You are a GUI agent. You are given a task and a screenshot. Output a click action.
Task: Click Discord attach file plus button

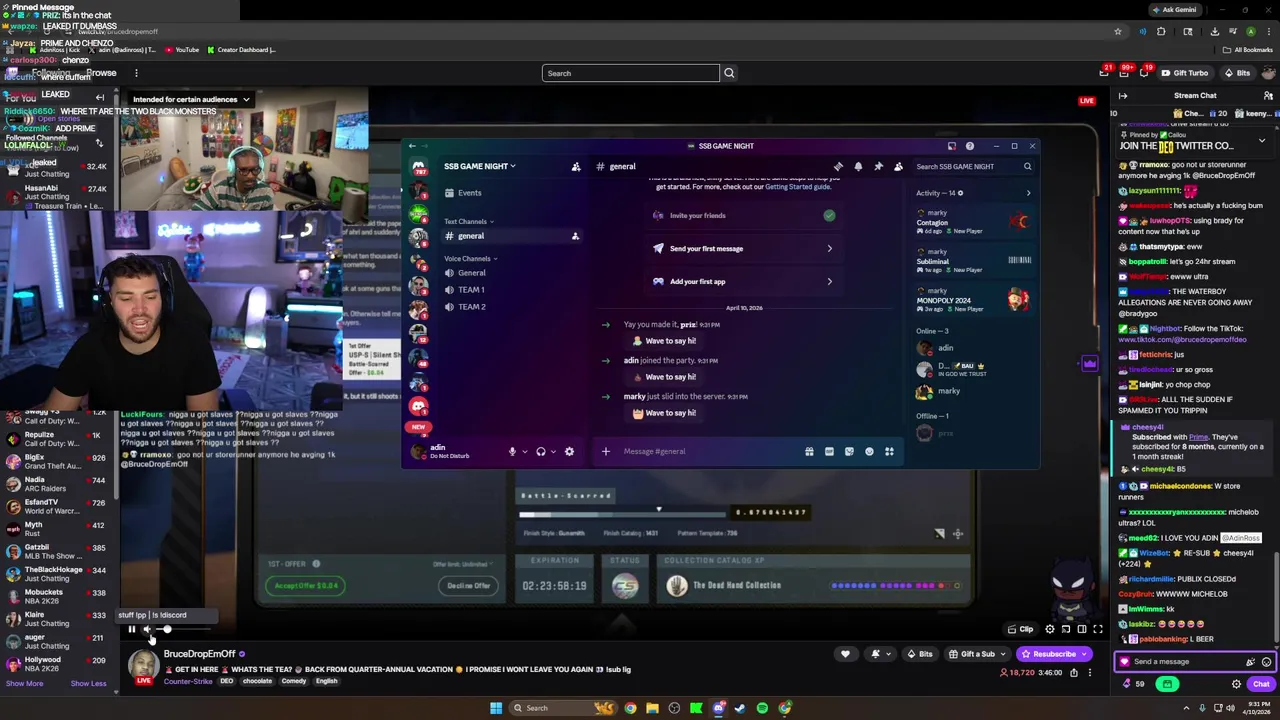pyautogui.click(x=605, y=452)
